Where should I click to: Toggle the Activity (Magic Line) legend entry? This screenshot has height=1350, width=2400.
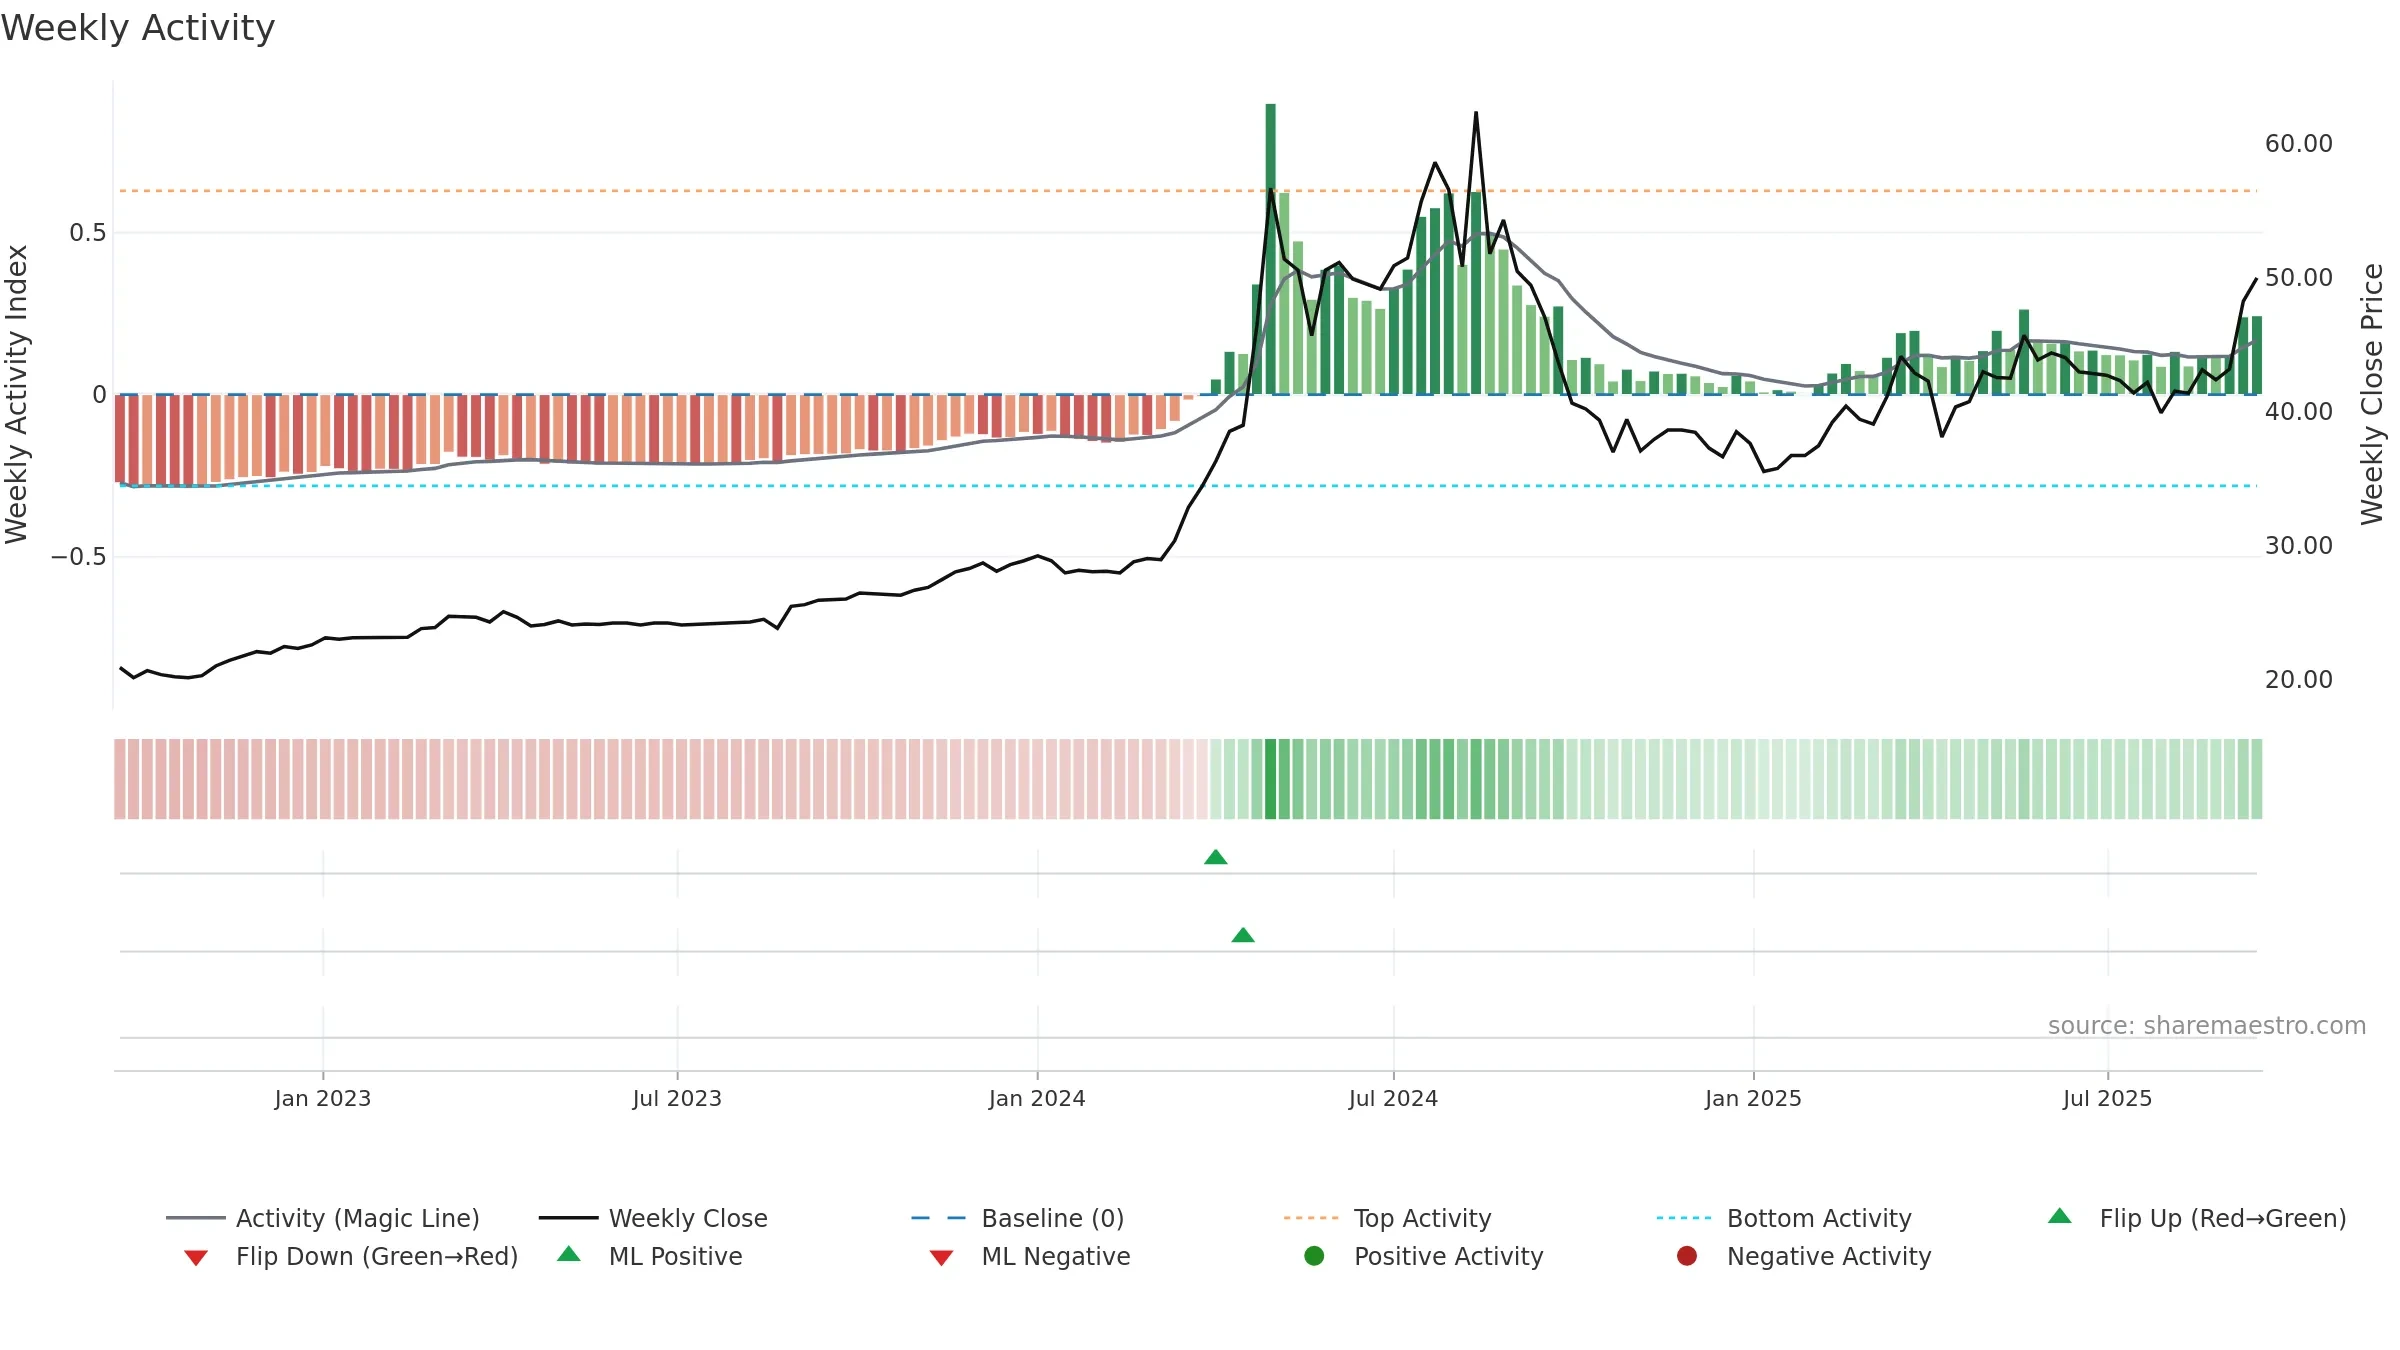(x=323, y=1218)
